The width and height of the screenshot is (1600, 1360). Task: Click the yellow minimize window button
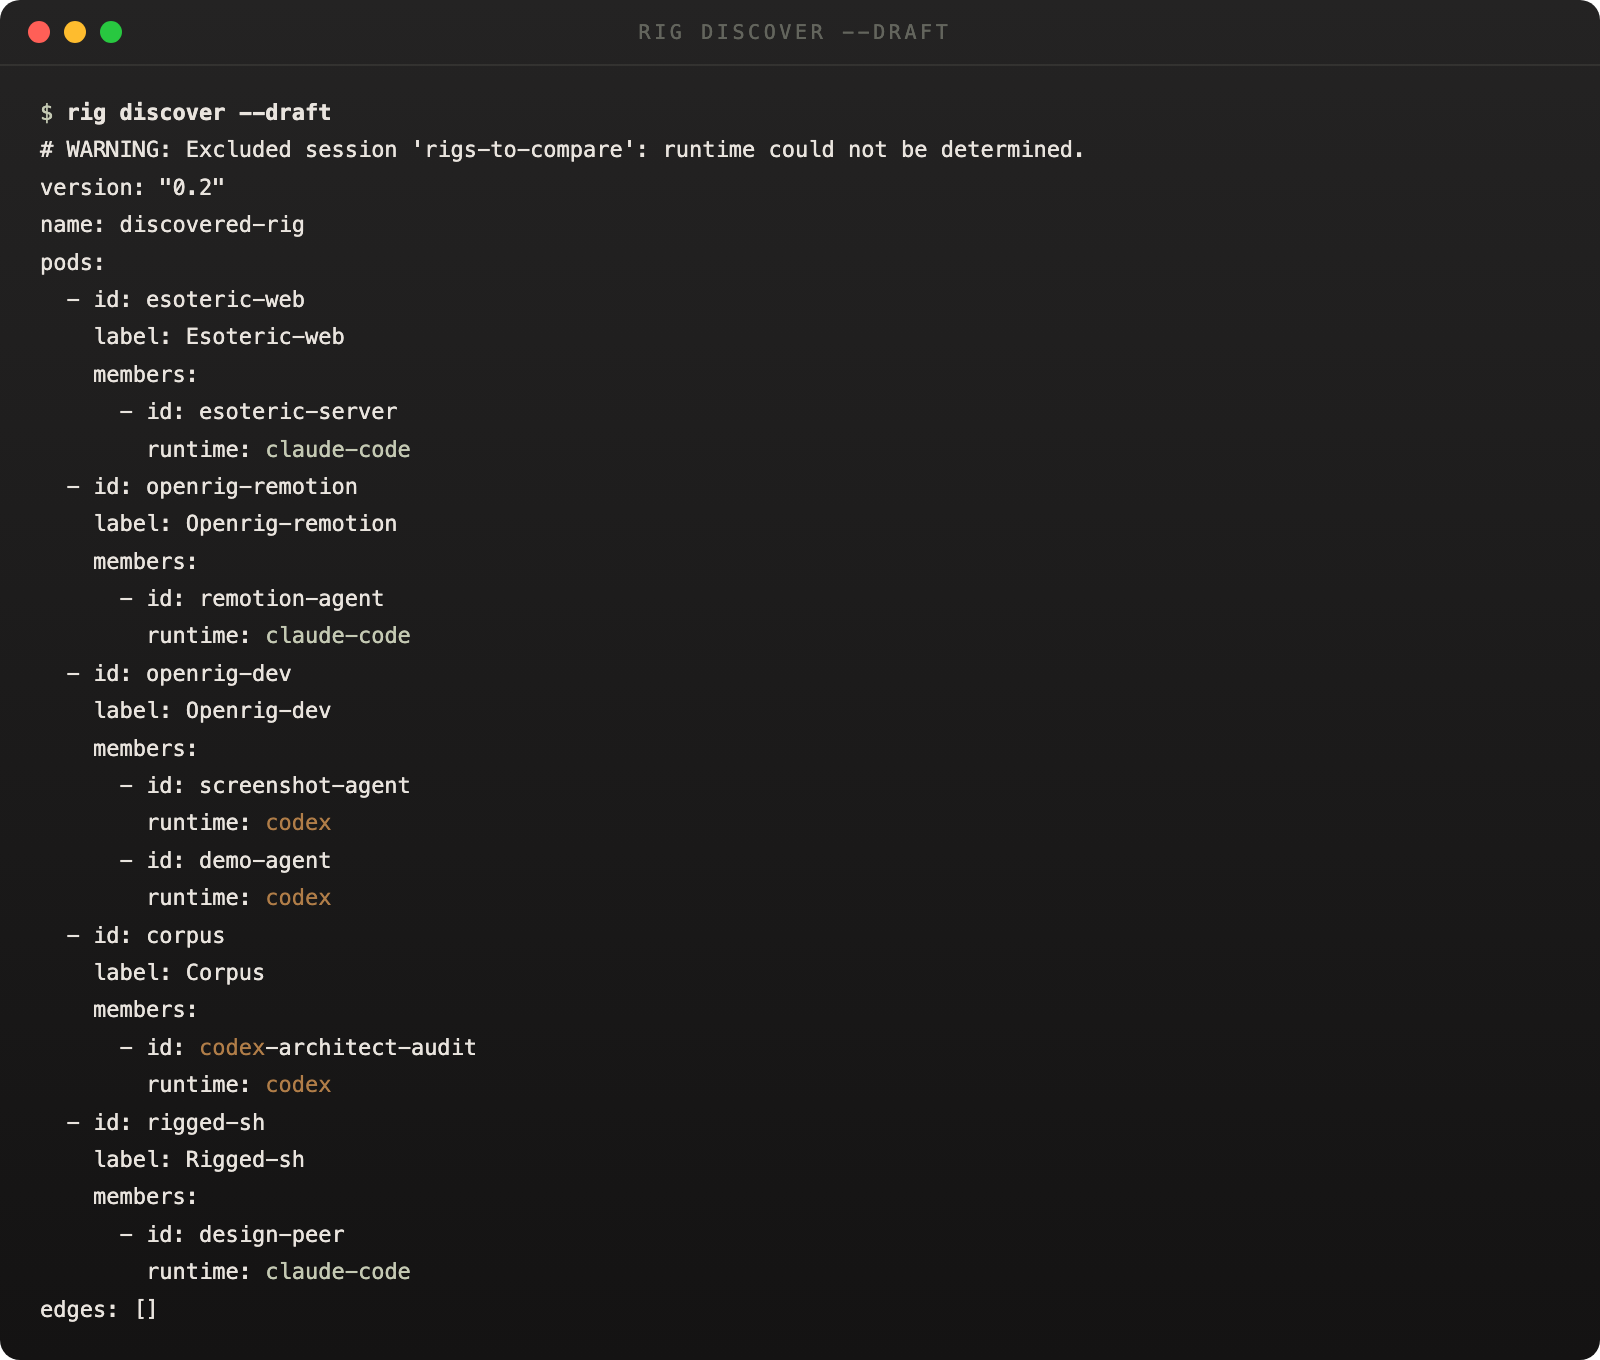click(75, 32)
